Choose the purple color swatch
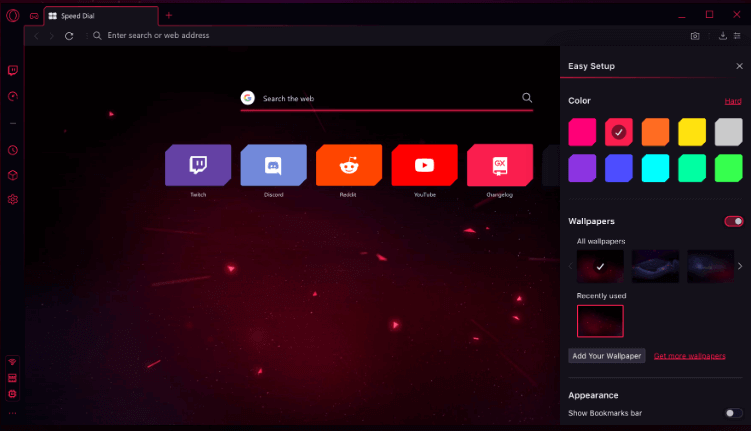The height and width of the screenshot is (431, 751). pyautogui.click(x=582, y=168)
